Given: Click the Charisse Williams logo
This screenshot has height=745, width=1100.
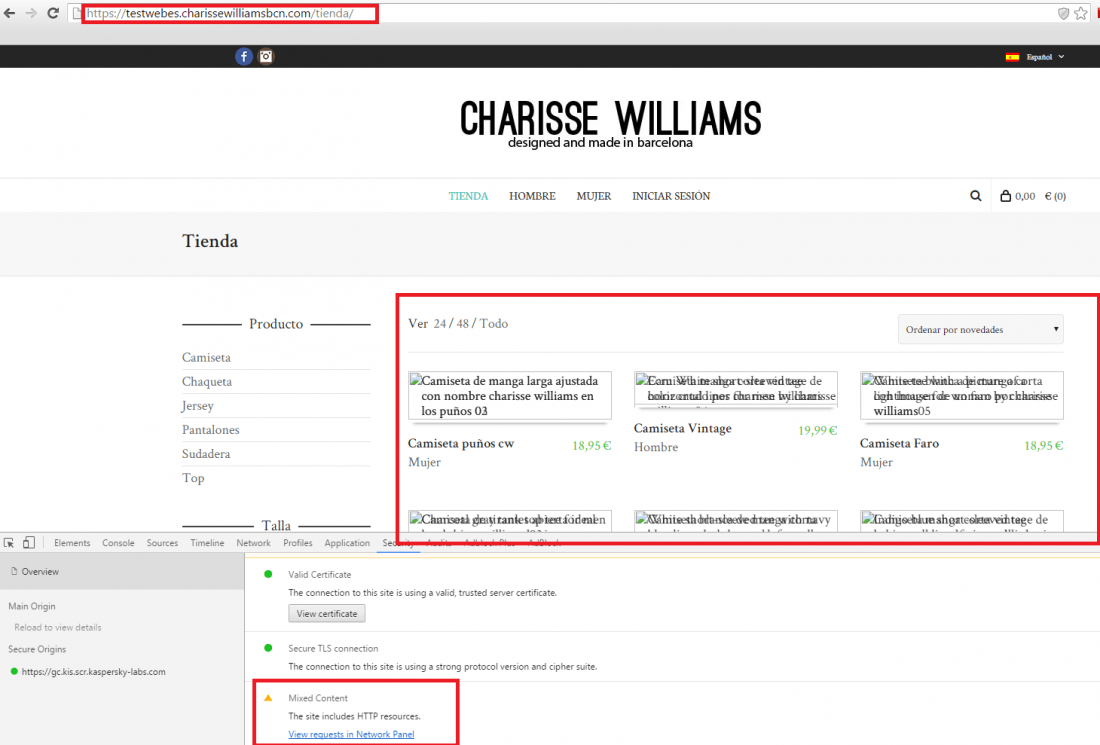Looking at the screenshot, I should click(x=610, y=124).
